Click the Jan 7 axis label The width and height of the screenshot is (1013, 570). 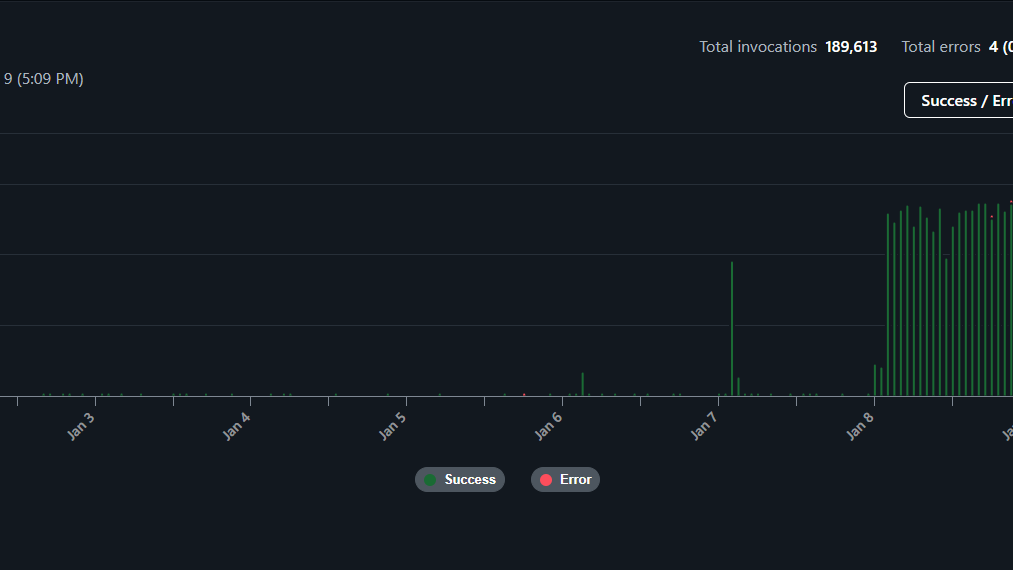coord(704,427)
